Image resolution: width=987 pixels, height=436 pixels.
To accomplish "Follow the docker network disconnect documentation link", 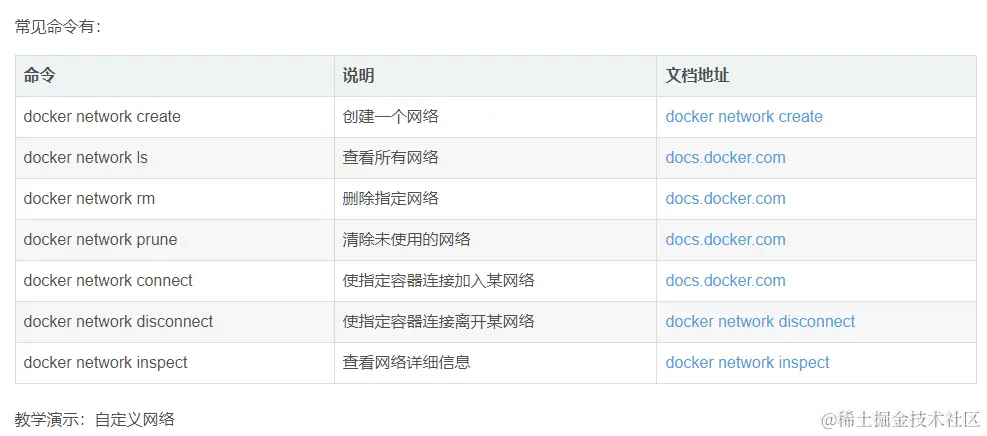I will tap(760, 322).
